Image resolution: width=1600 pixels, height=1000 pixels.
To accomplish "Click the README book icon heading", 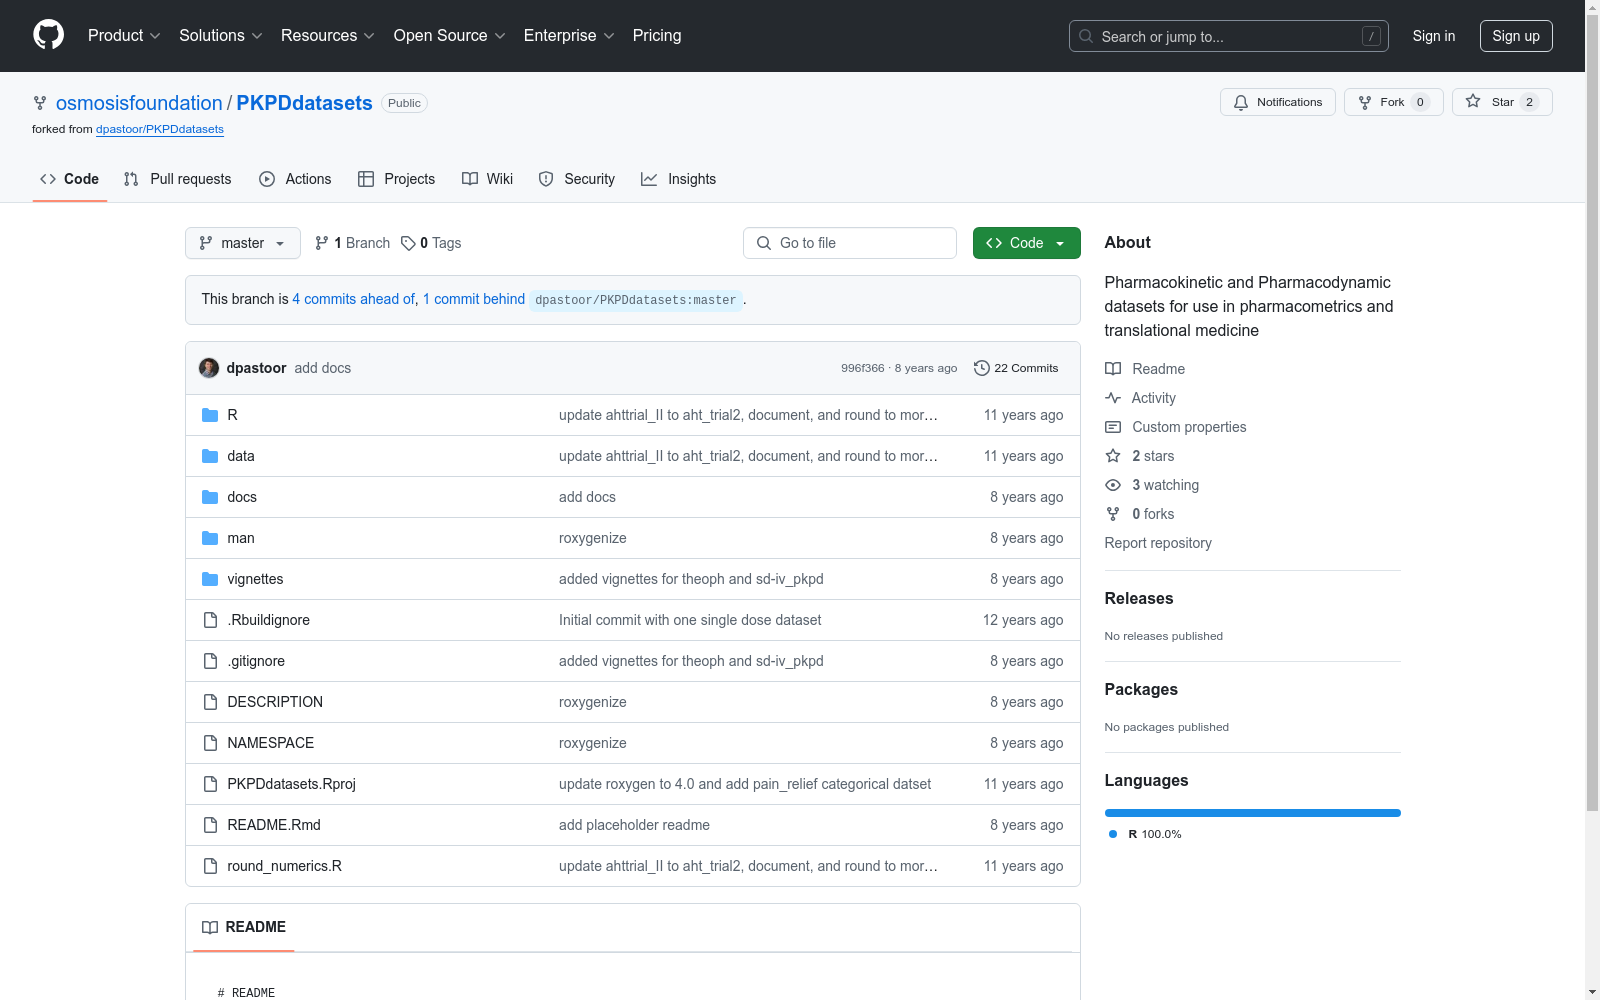I will click(x=210, y=927).
